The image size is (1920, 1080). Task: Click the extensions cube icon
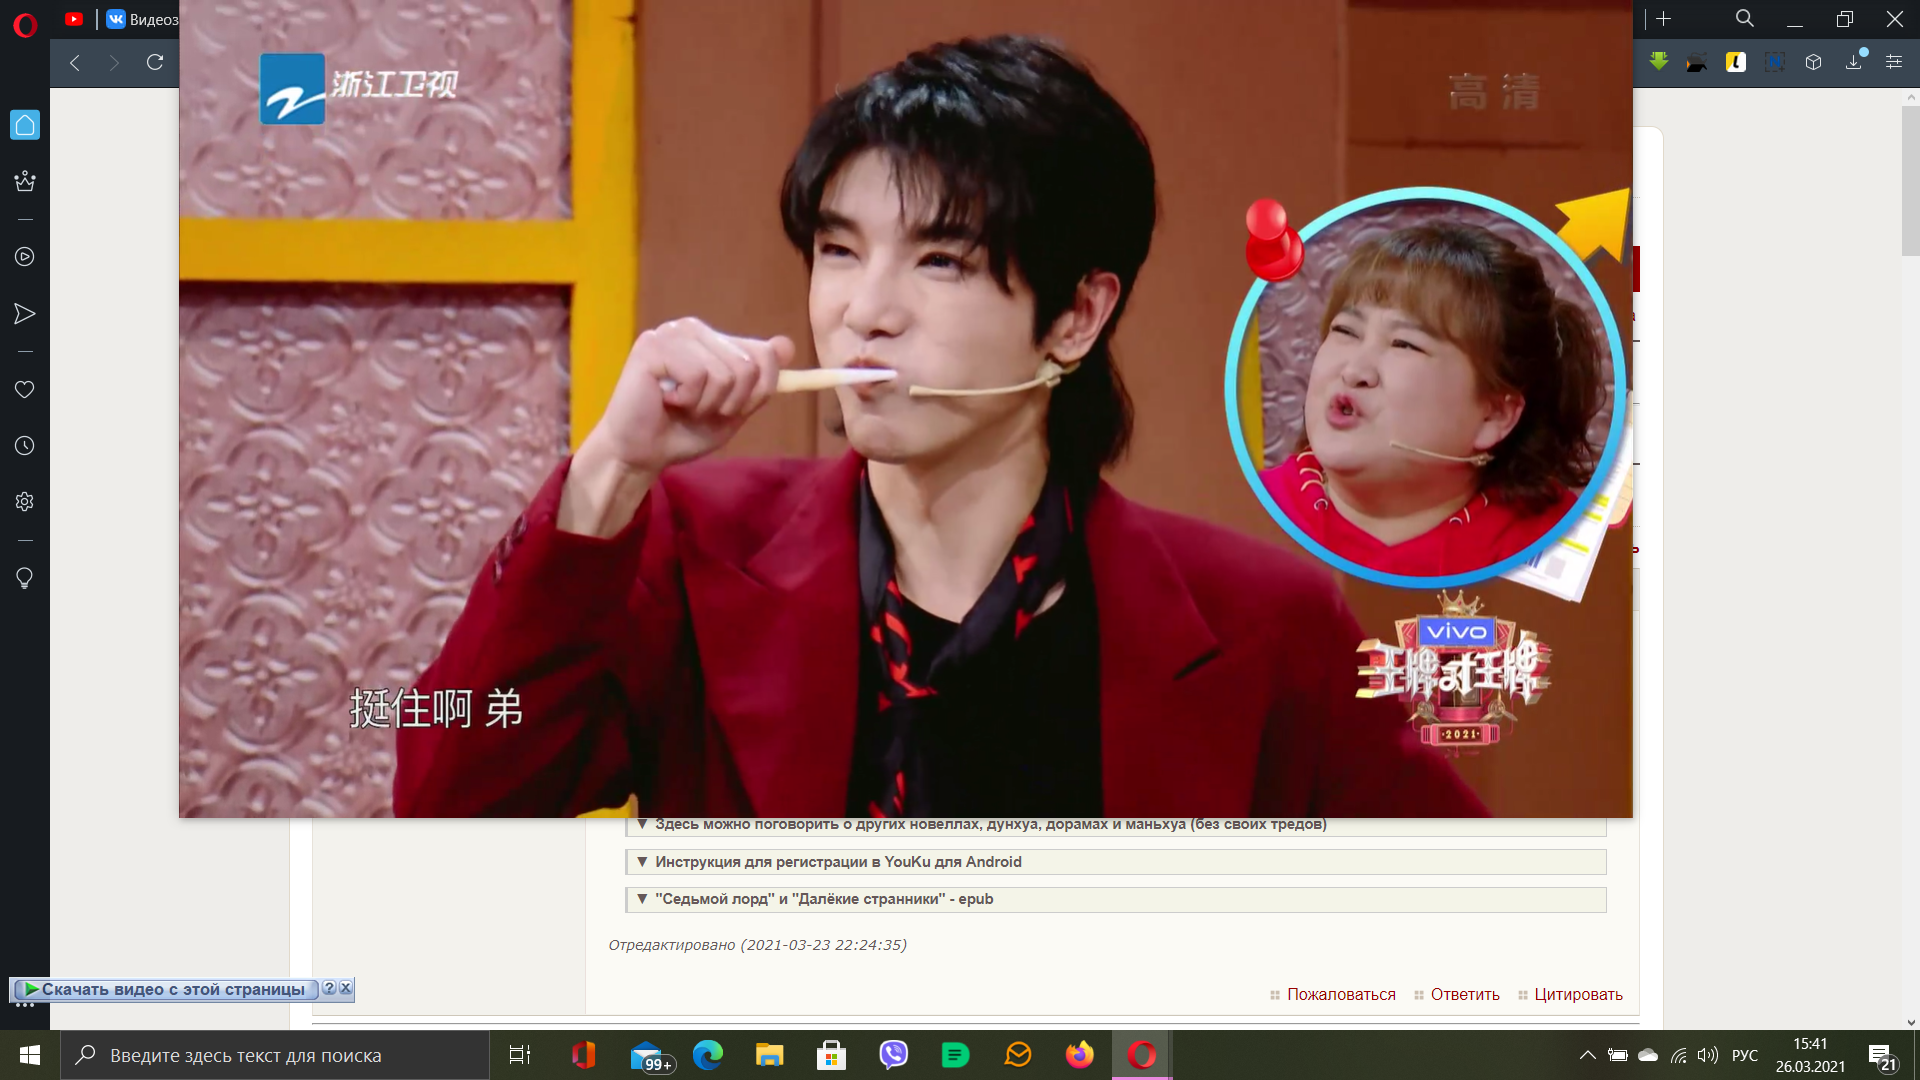(x=1814, y=62)
